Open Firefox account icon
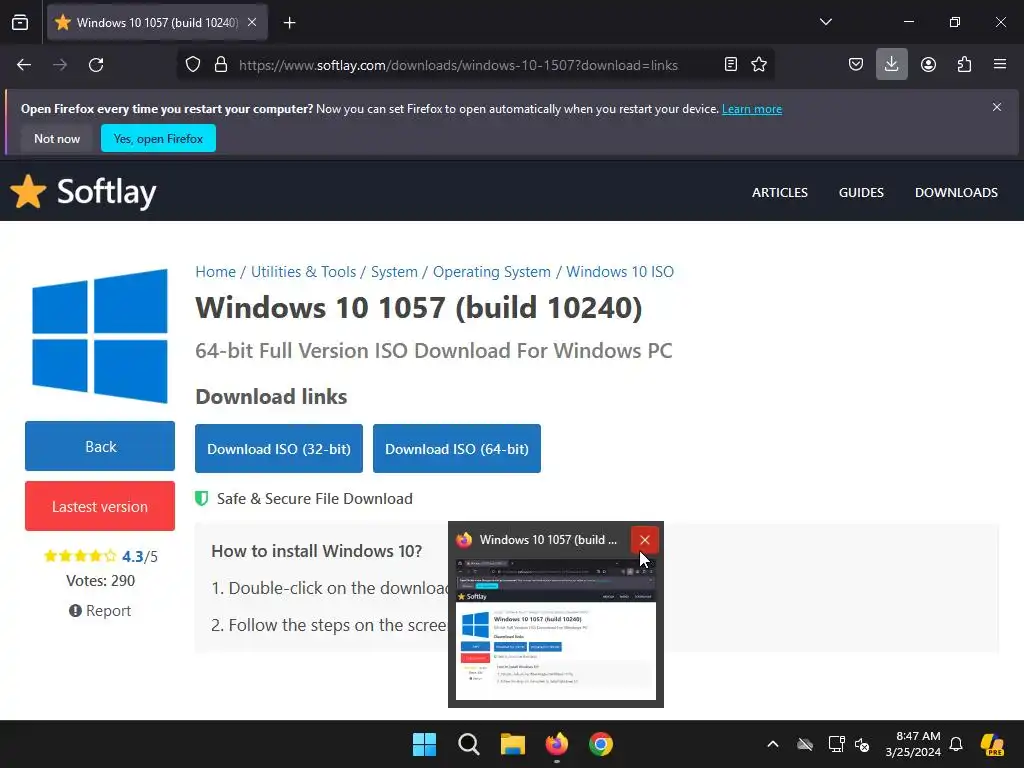 point(928,64)
